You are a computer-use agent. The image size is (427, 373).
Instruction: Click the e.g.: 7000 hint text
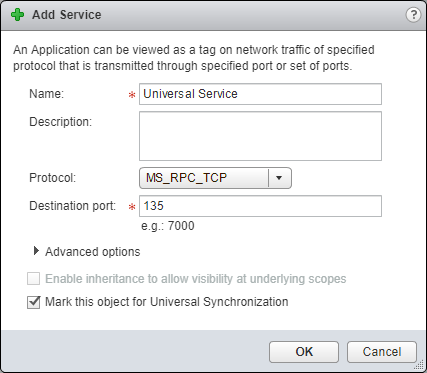pos(168,226)
